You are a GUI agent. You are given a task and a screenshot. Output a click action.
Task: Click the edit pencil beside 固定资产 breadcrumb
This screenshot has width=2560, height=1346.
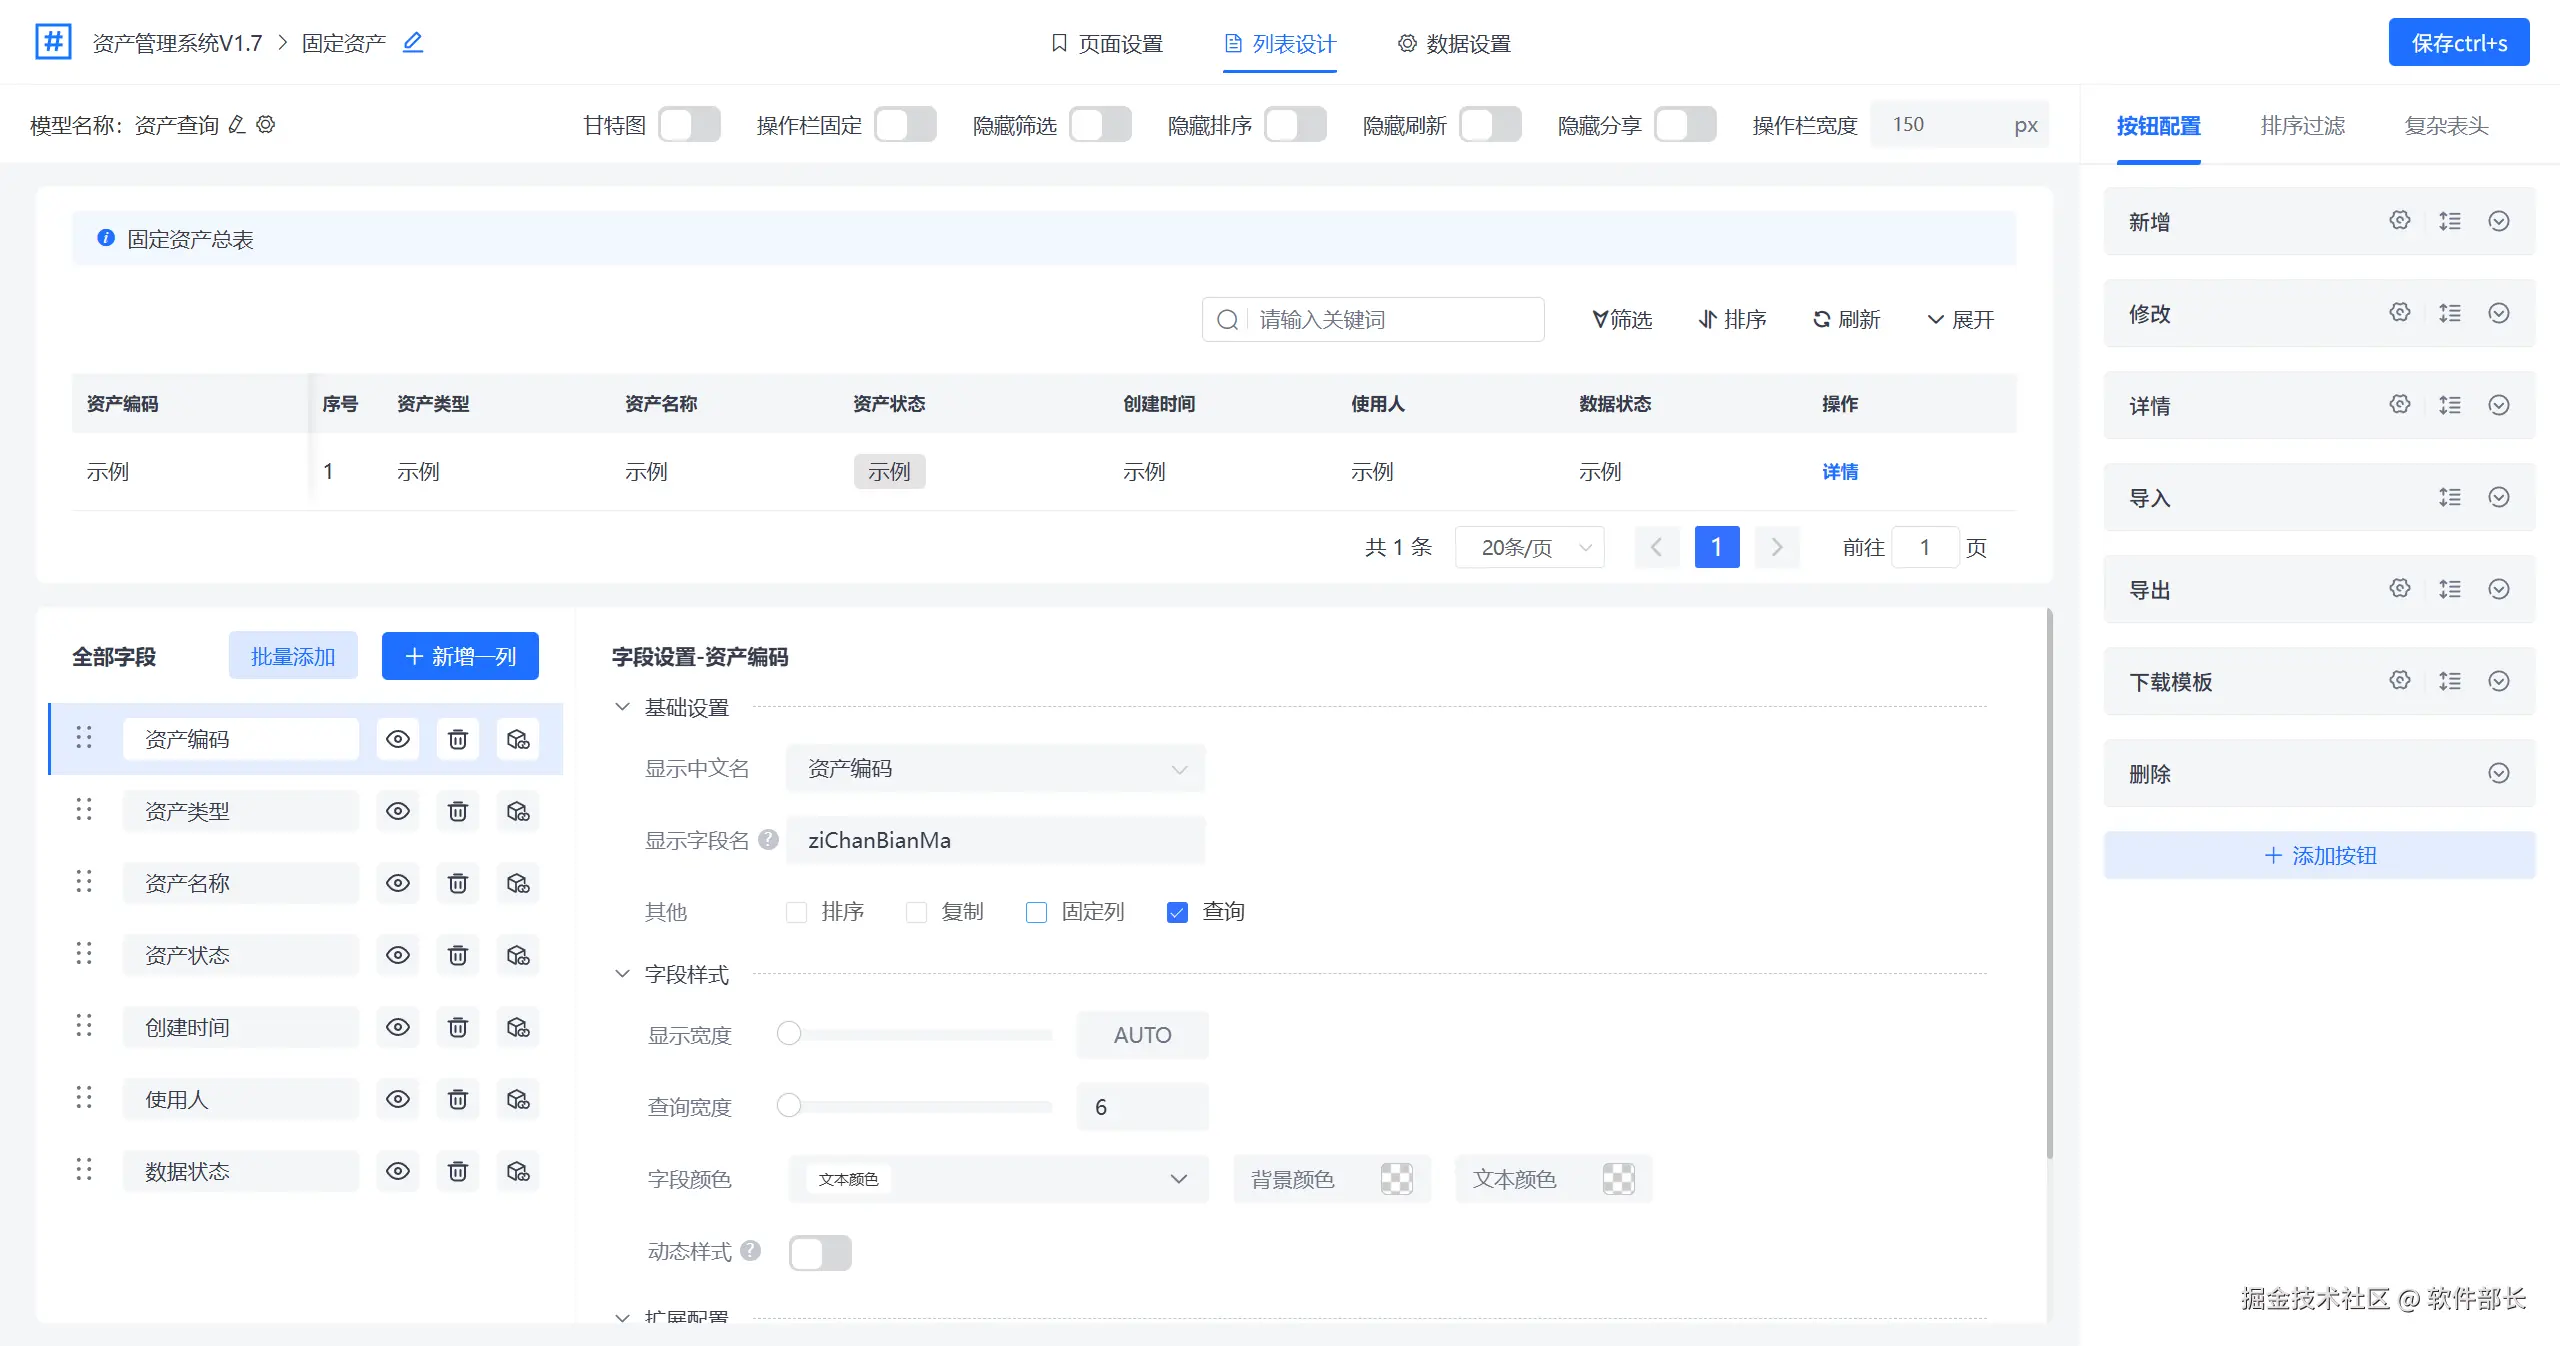(412, 42)
